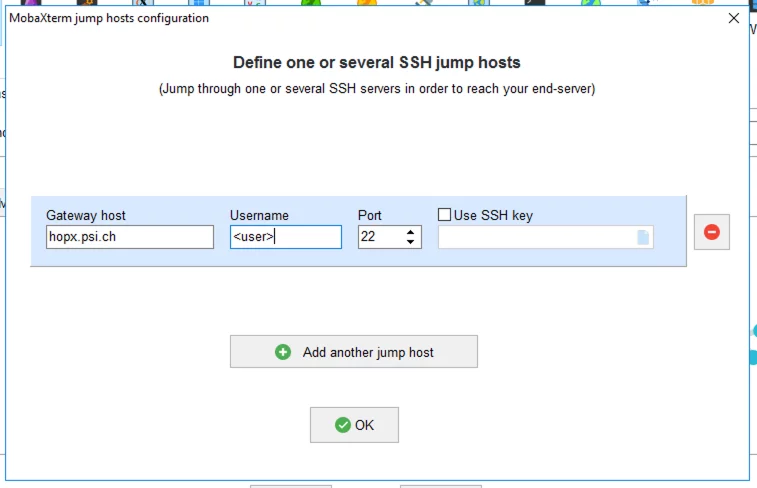Confirm the configuration with OK
Image resolution: width=757 pixels, height=488 pixels.
coord(354,425)
